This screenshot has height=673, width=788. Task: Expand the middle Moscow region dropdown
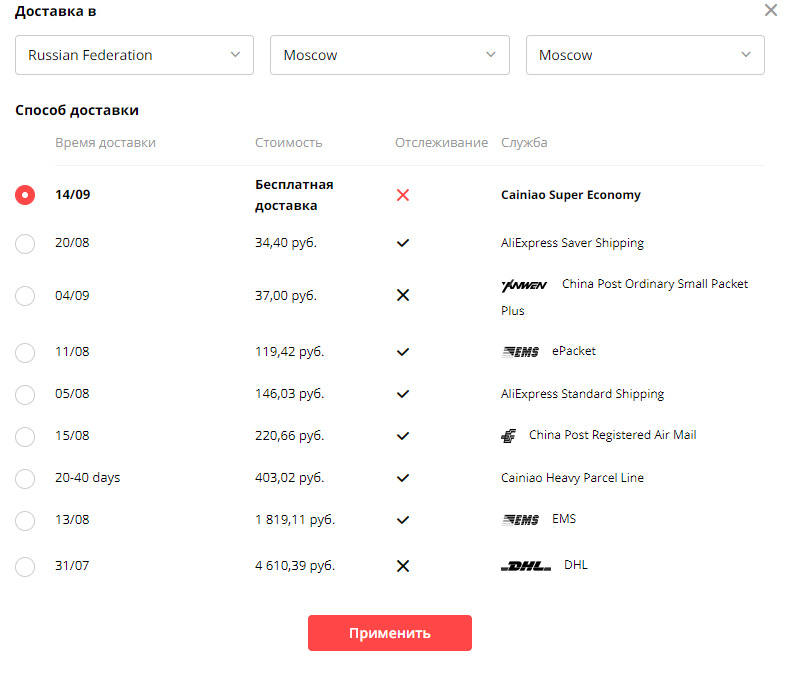pyautogui.click(x=390, y=55)
